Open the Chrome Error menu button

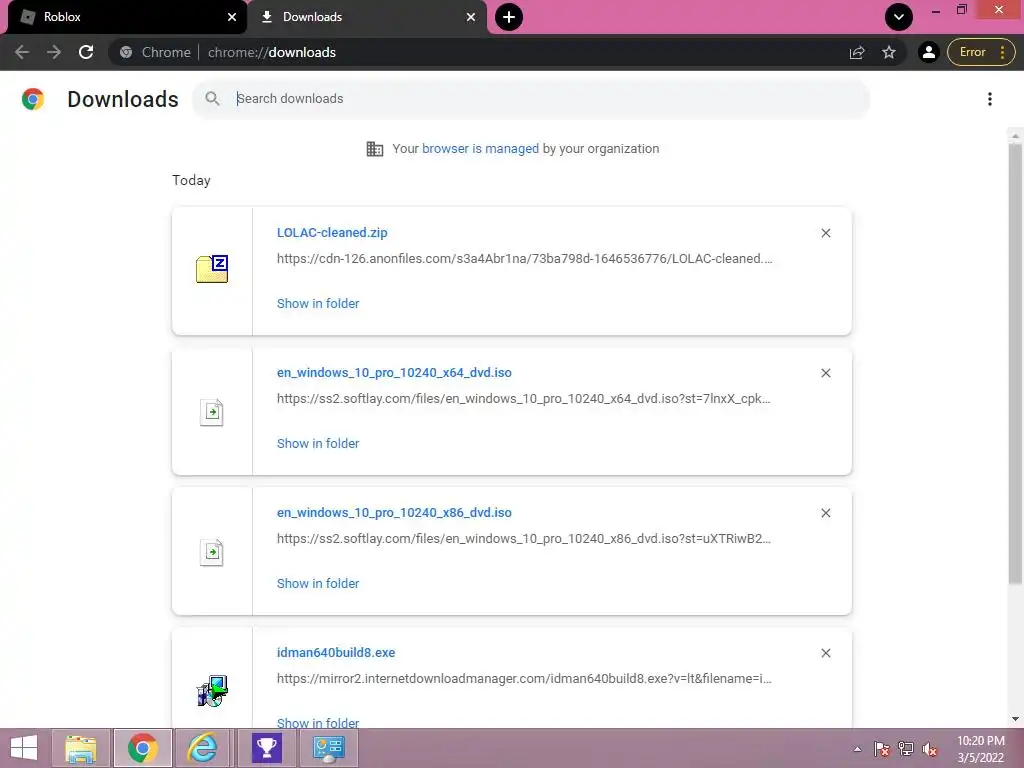pos(981,52)
